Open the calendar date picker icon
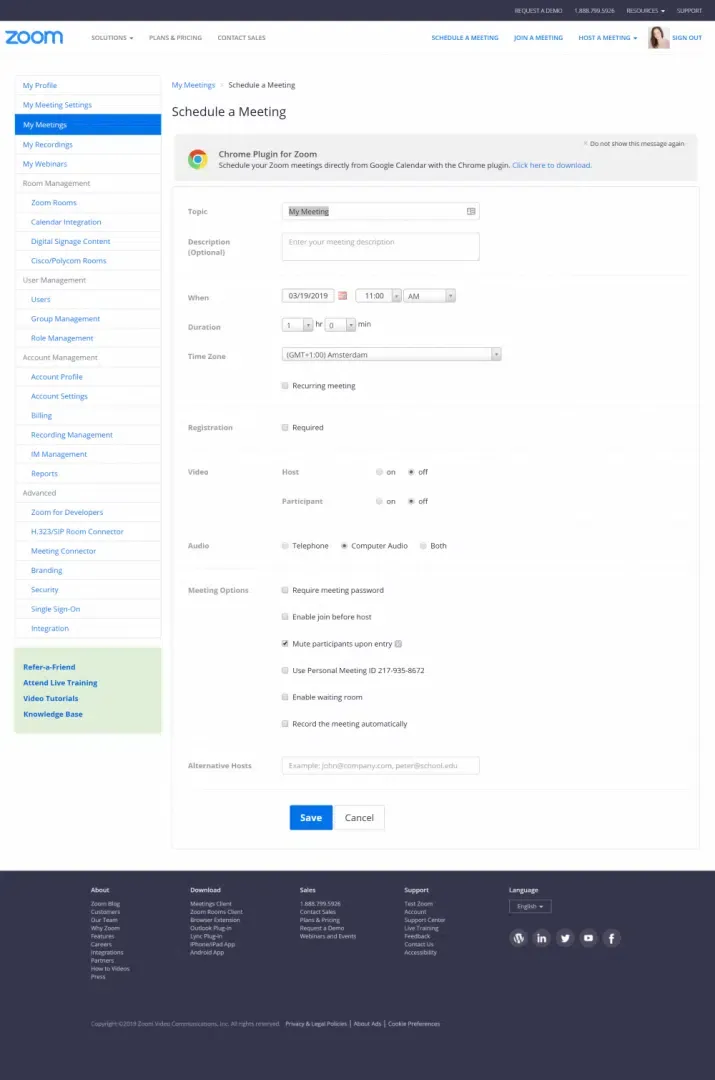 pos(342,296)
